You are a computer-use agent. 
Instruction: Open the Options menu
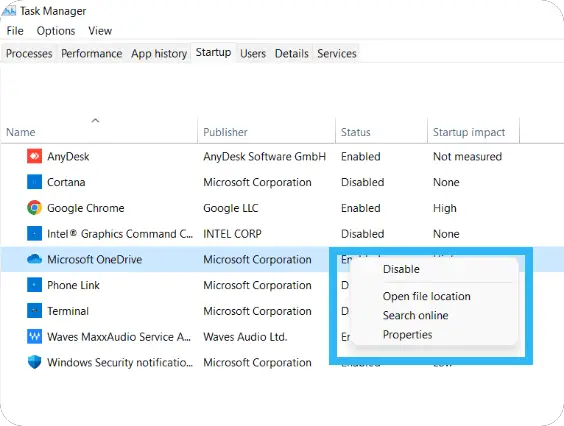[56, 31]
